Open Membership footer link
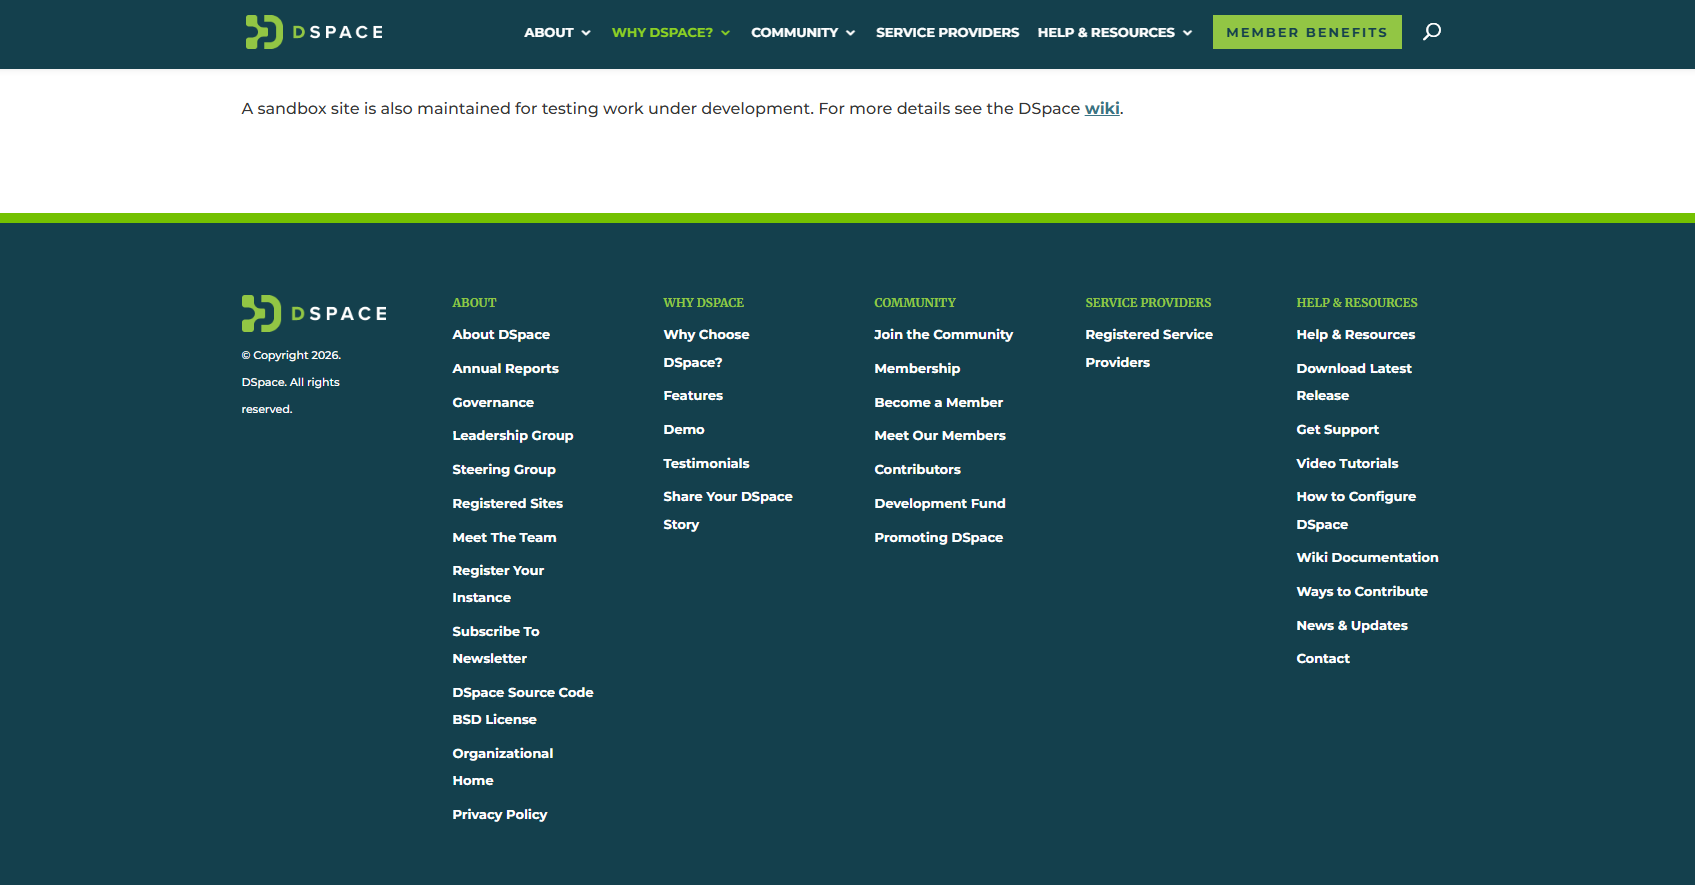 tap(917, 368)
